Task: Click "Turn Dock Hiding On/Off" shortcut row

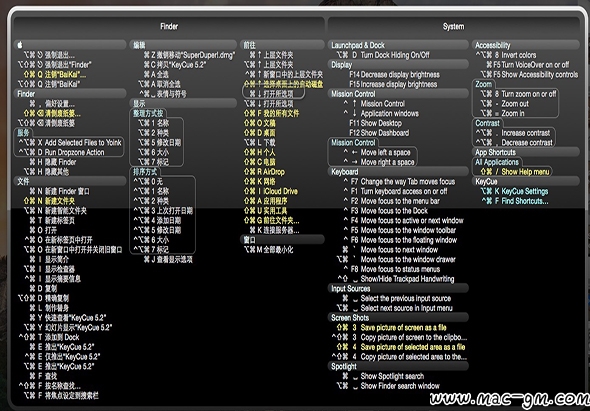Action: [383, 55]
